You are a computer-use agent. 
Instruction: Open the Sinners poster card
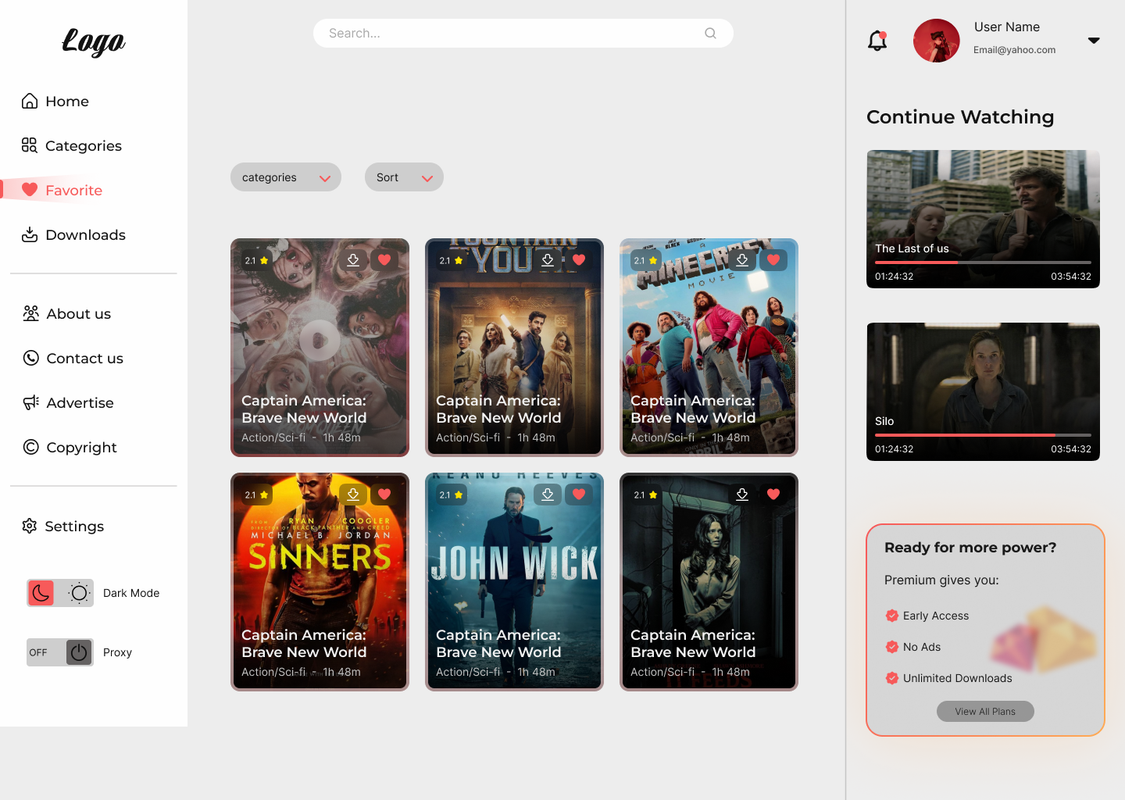pyautogui.click(x=319, y=582)
